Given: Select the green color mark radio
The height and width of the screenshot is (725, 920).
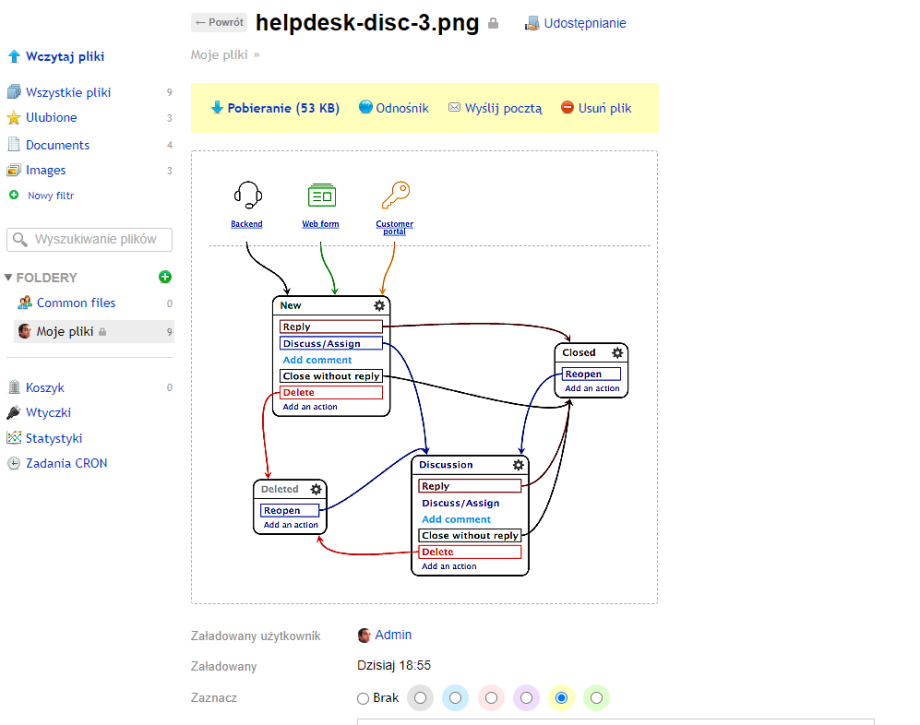Looking at the screenshot, I should 596,698.
